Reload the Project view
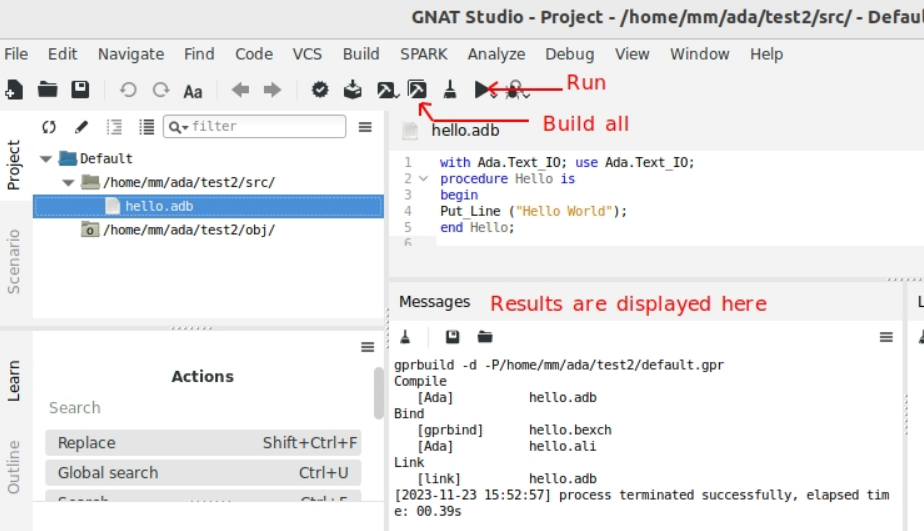 pos(49,127)
